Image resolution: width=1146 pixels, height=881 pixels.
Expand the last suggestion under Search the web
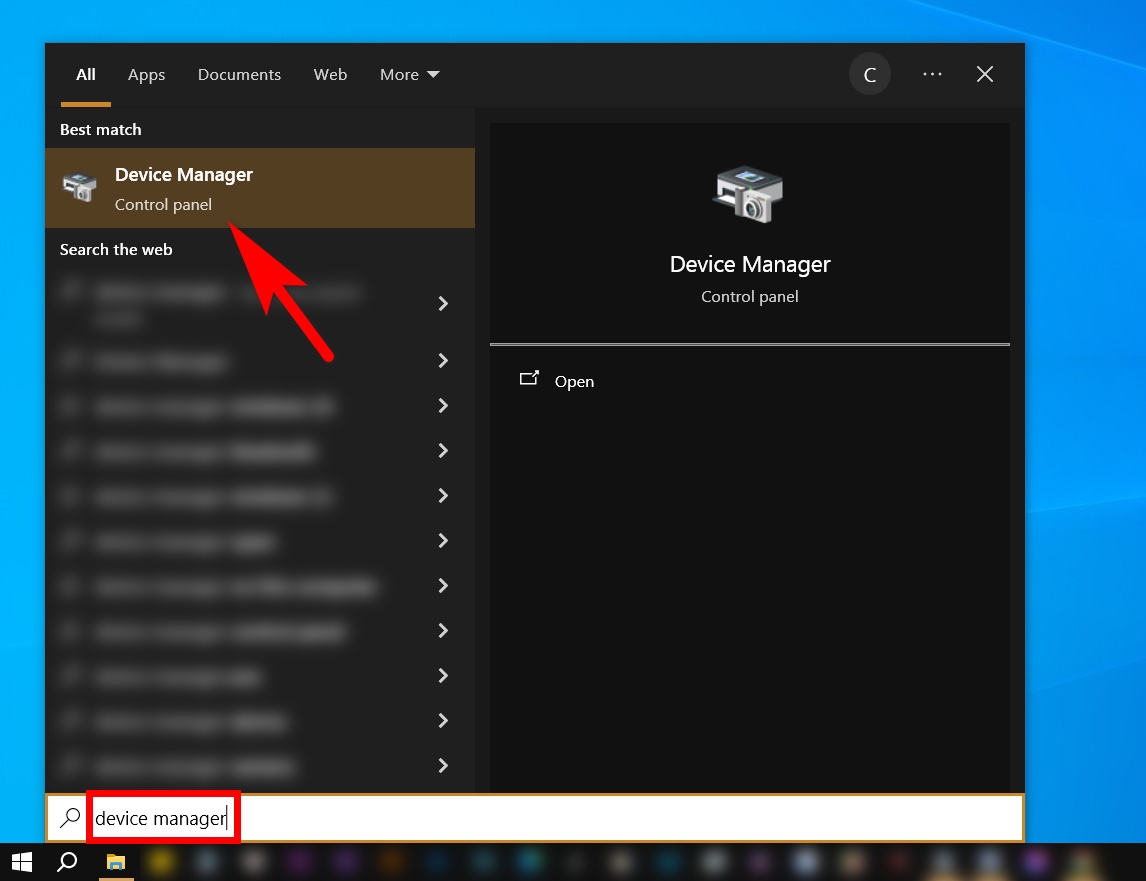443,765
